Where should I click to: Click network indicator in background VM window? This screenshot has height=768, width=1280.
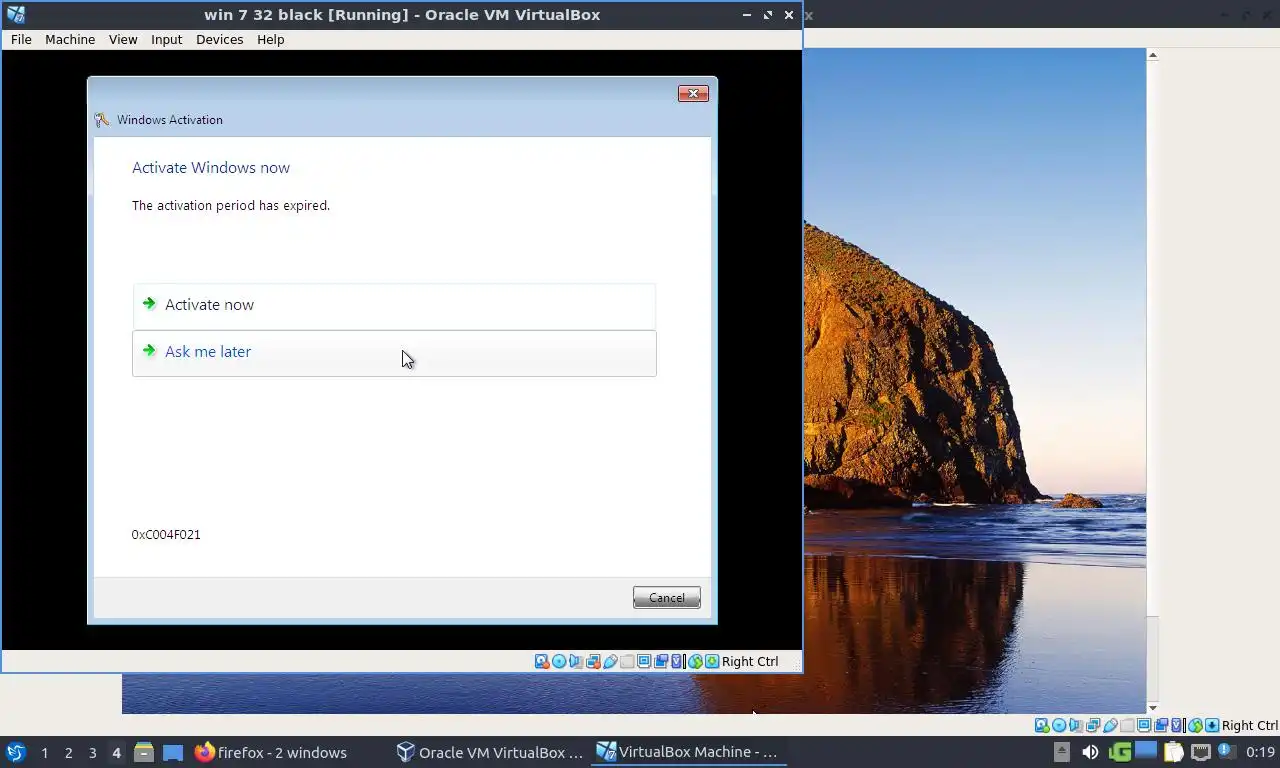point(1093,725)
